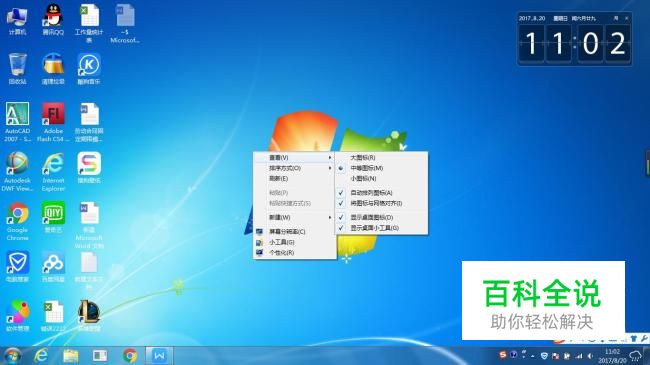Screen dimensions: 650x365
Task: Select Large icons (R) option
Action: coord(381,158)
